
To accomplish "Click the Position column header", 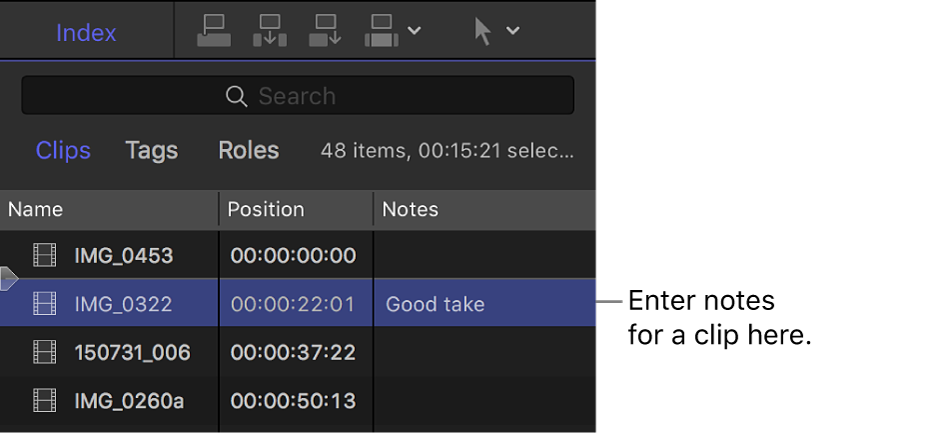I will [x=266, y=209].
